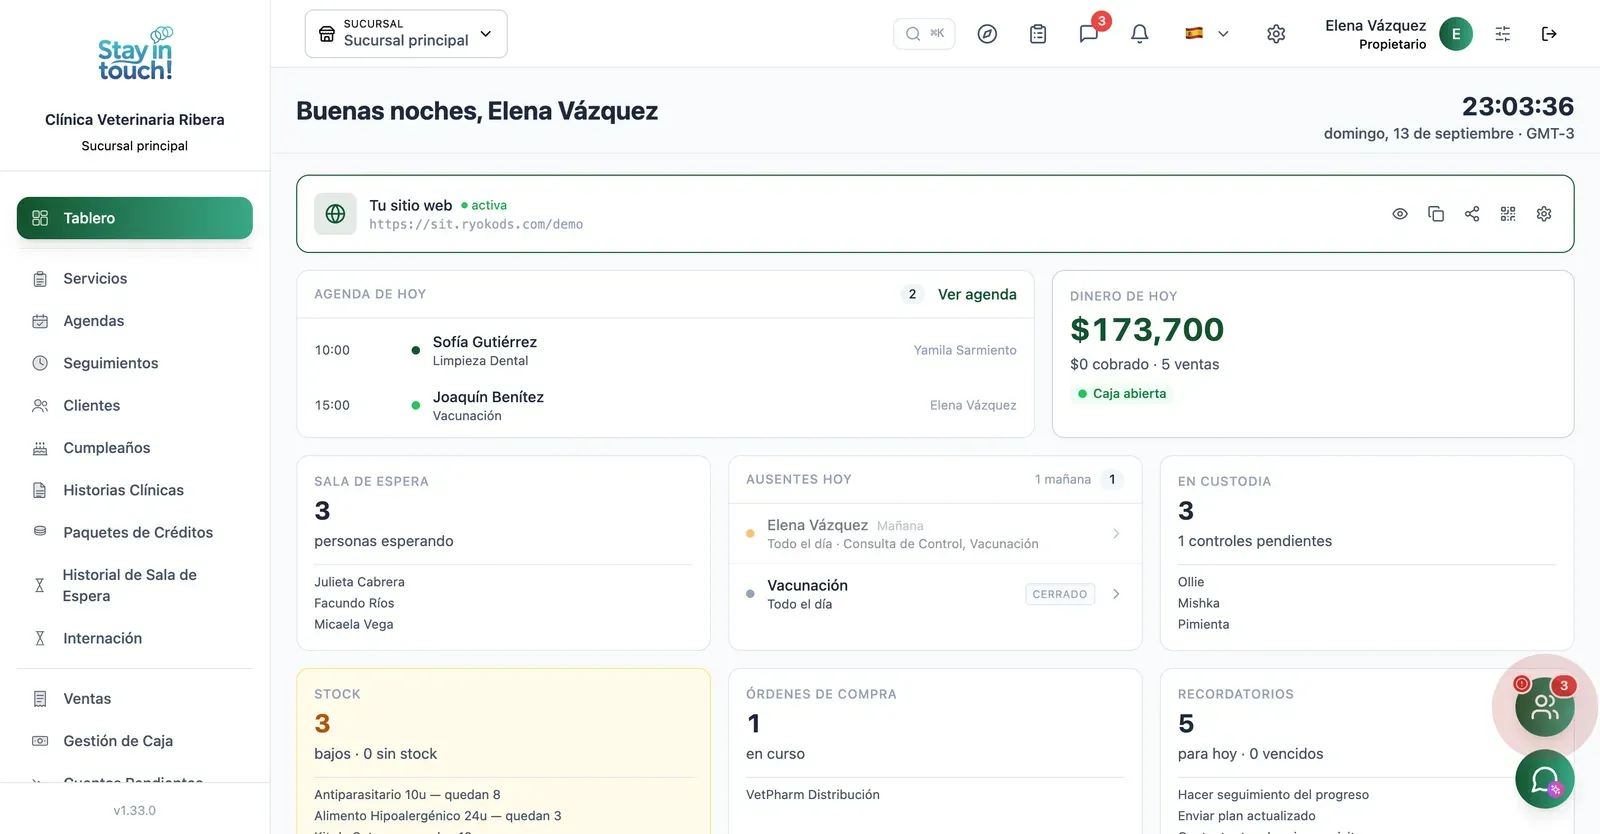1600x834 pixels.
Task: Share the website link icon
Action: (1472, 214)
